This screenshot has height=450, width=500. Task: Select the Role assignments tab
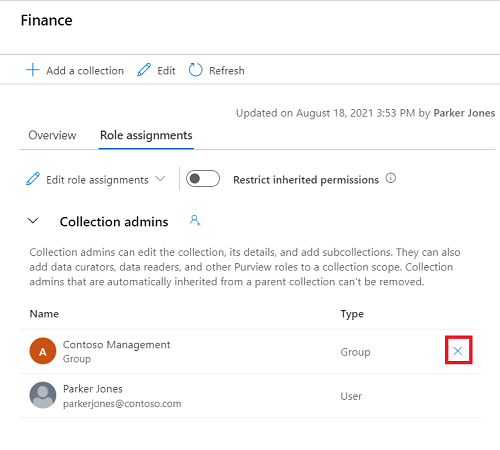(x=146, y=135)
